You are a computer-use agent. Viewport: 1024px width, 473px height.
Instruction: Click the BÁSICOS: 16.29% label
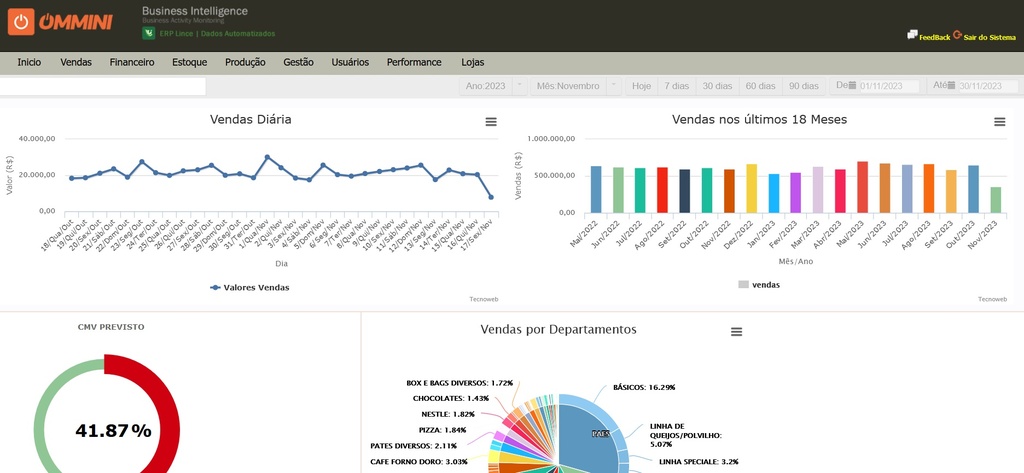644,387
